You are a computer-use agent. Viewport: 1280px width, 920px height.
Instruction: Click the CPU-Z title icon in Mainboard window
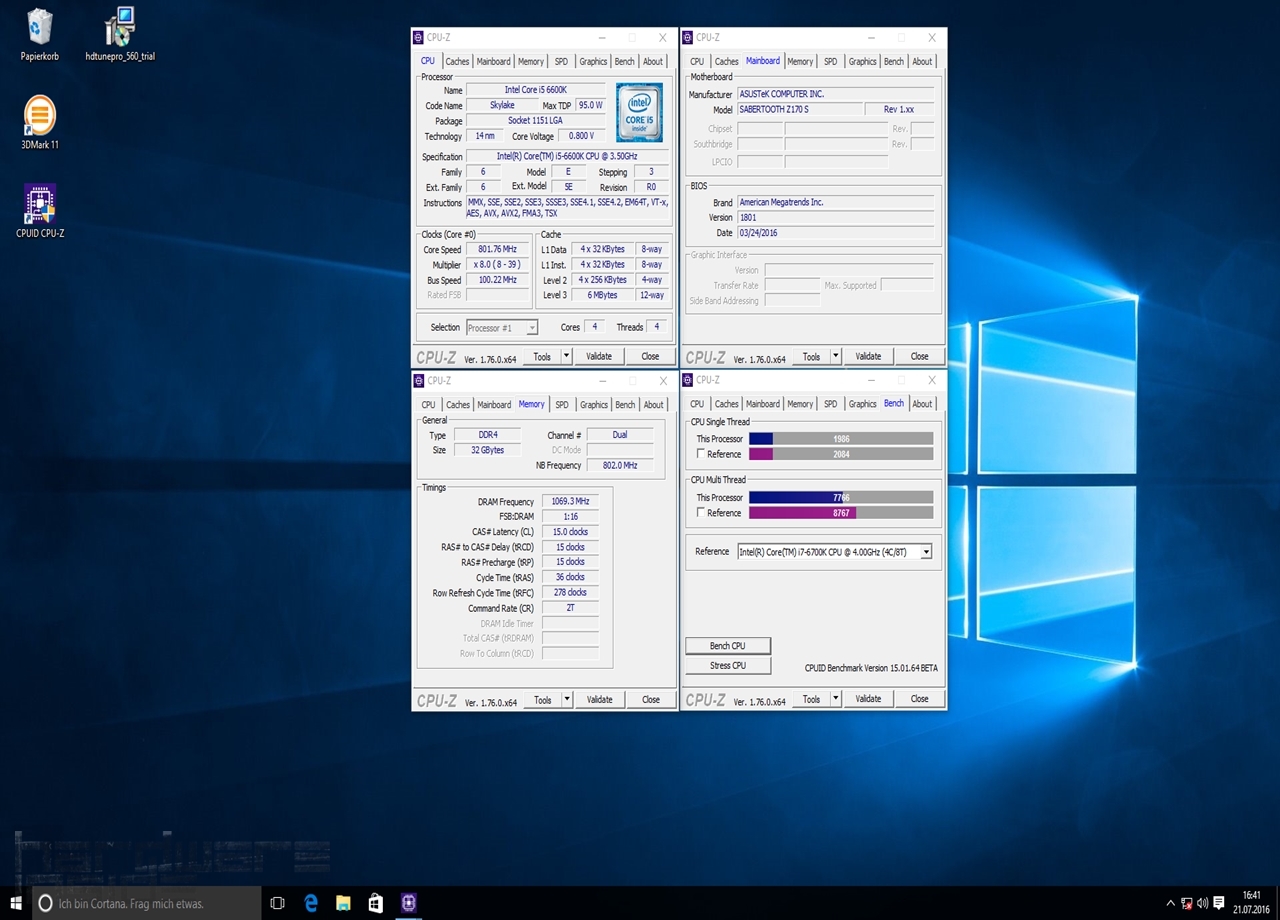687,38
